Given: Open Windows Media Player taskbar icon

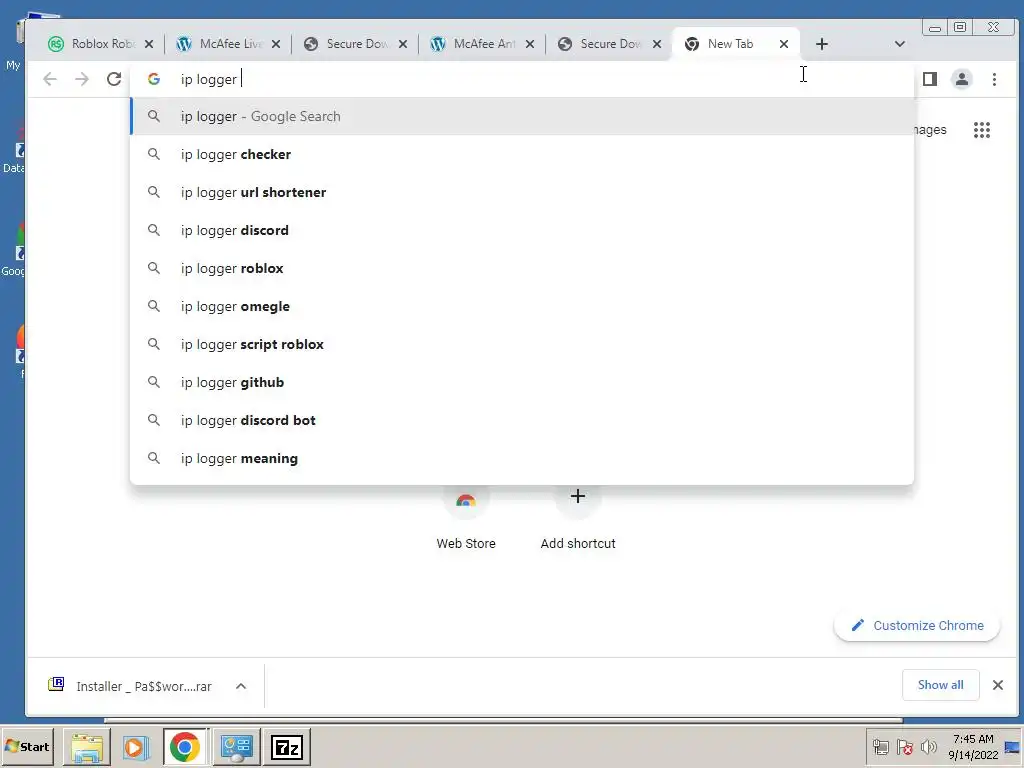Looking at the screenshot, I should coord(135,747).
